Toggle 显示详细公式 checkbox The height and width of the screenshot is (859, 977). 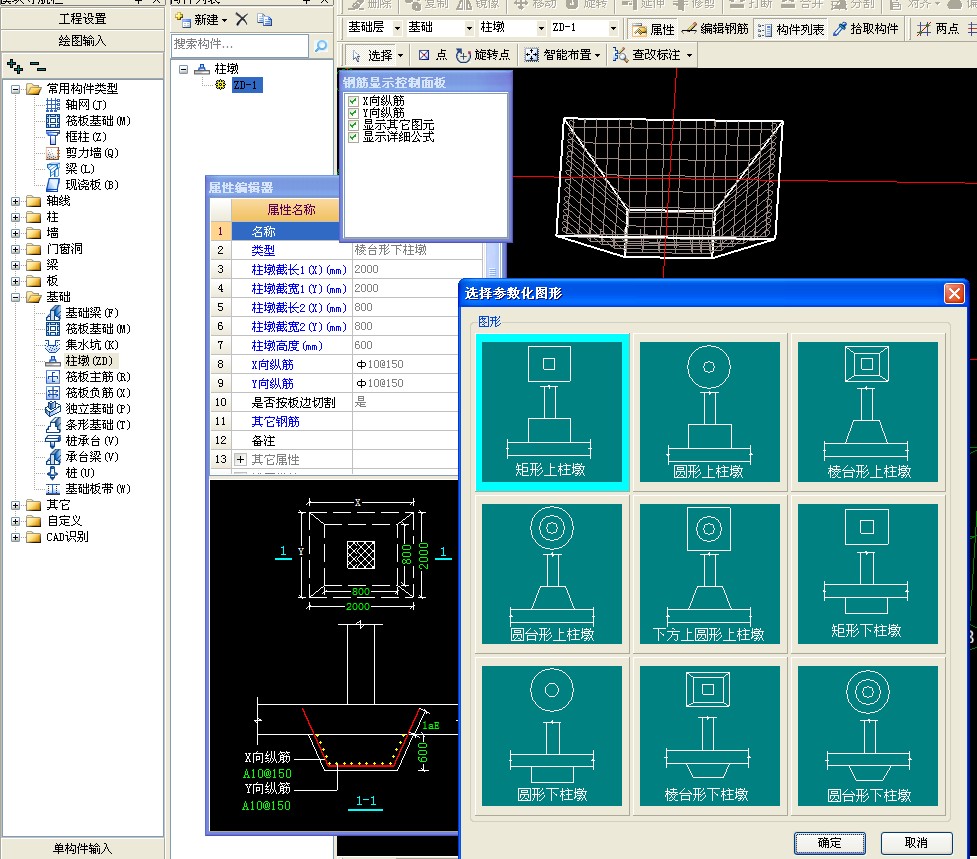(353, 137)
